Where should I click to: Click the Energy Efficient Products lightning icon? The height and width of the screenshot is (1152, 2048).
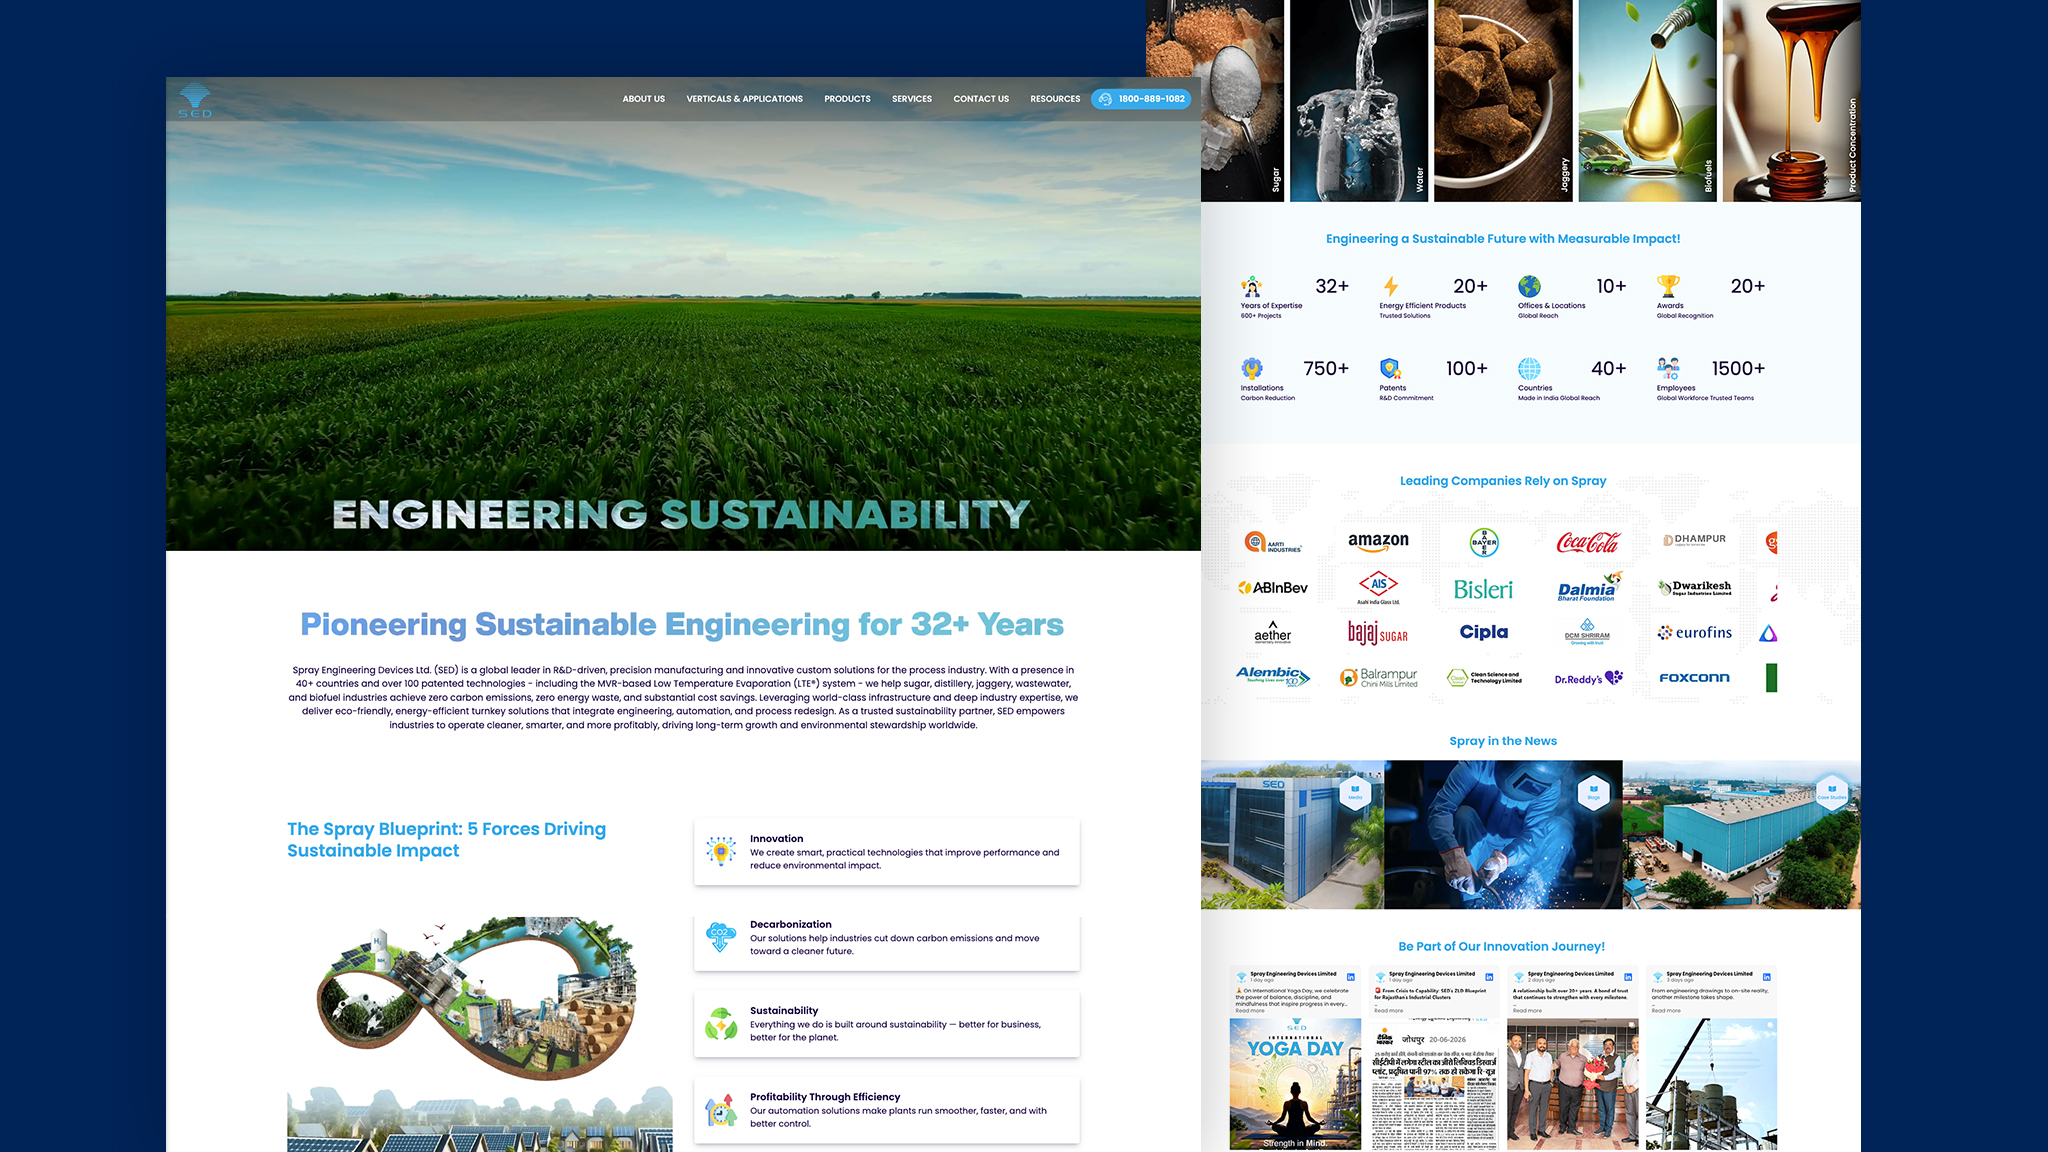point(1391,287)
